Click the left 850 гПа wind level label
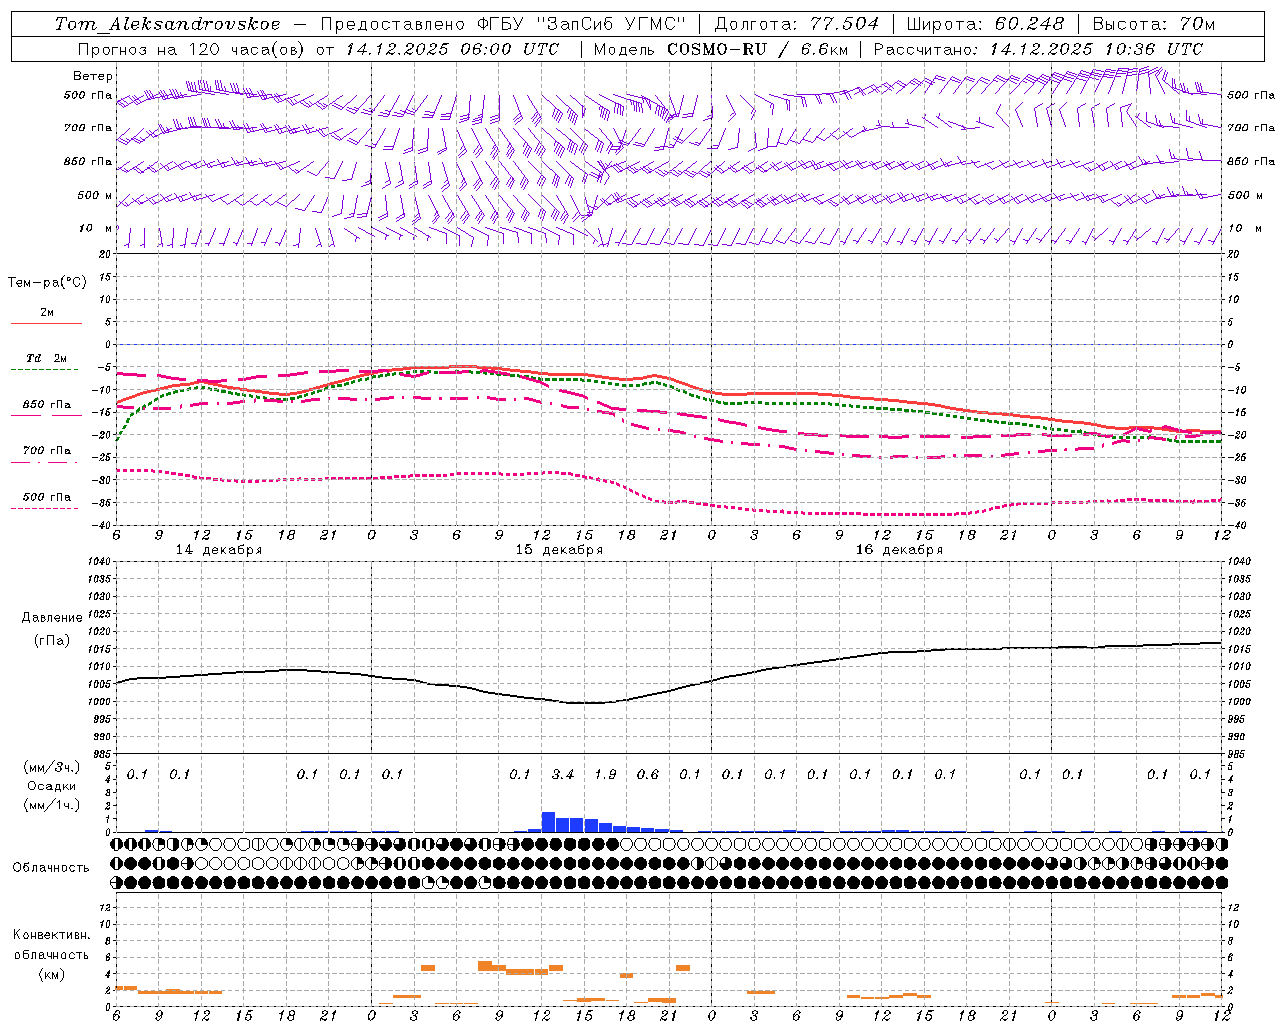1280x1024 pixels. [x=88, y=161]
